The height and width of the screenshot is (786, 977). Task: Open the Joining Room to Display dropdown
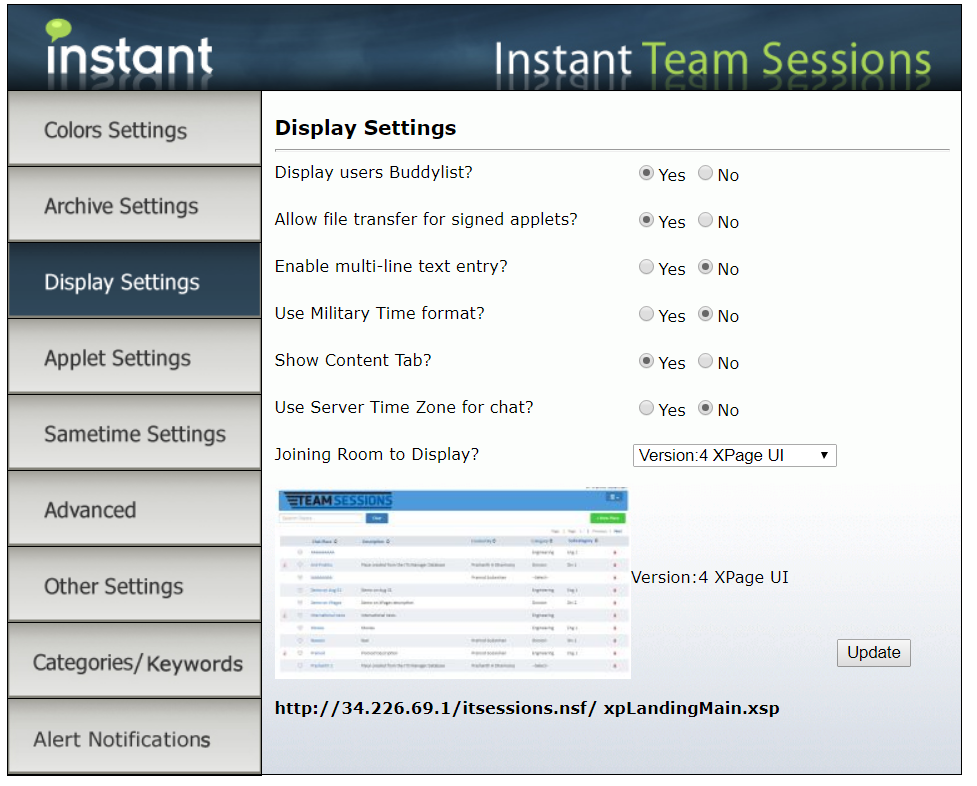coord(735,455)
